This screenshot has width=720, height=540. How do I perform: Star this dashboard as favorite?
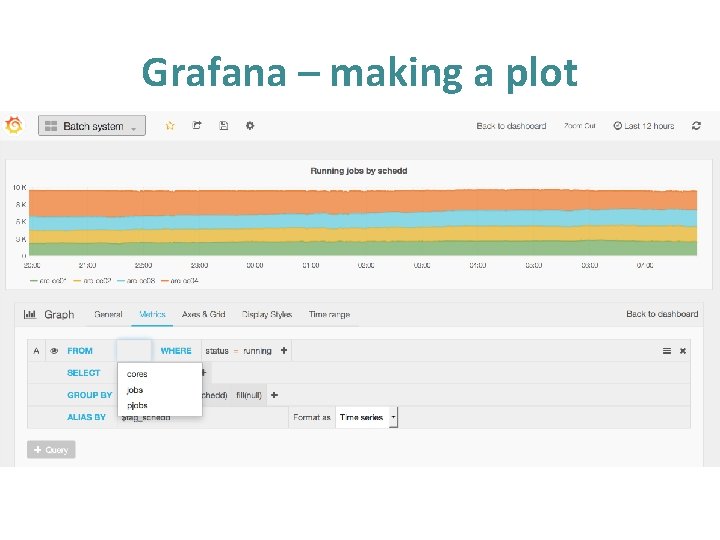[x=170, y=125]
